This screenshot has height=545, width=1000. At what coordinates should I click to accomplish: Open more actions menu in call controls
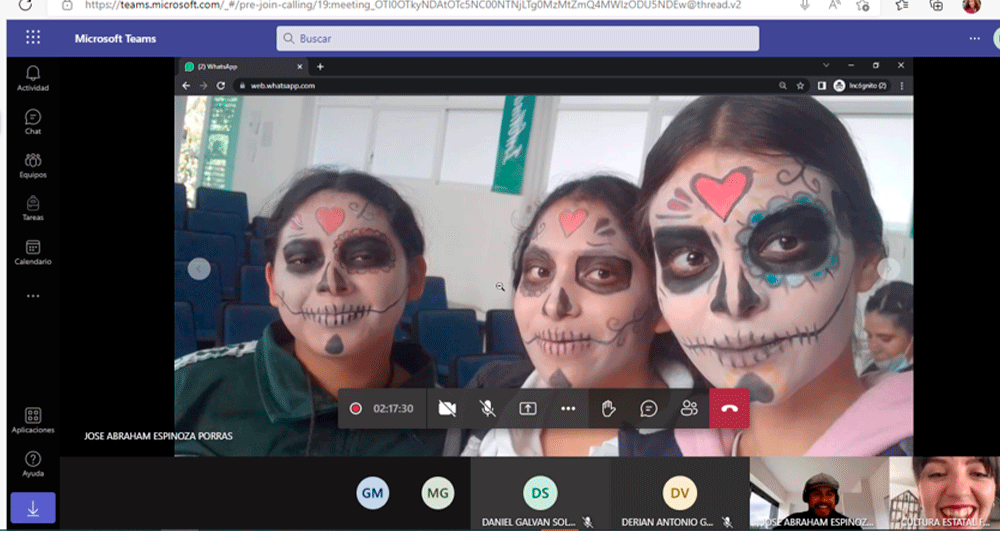click(568, 408)
